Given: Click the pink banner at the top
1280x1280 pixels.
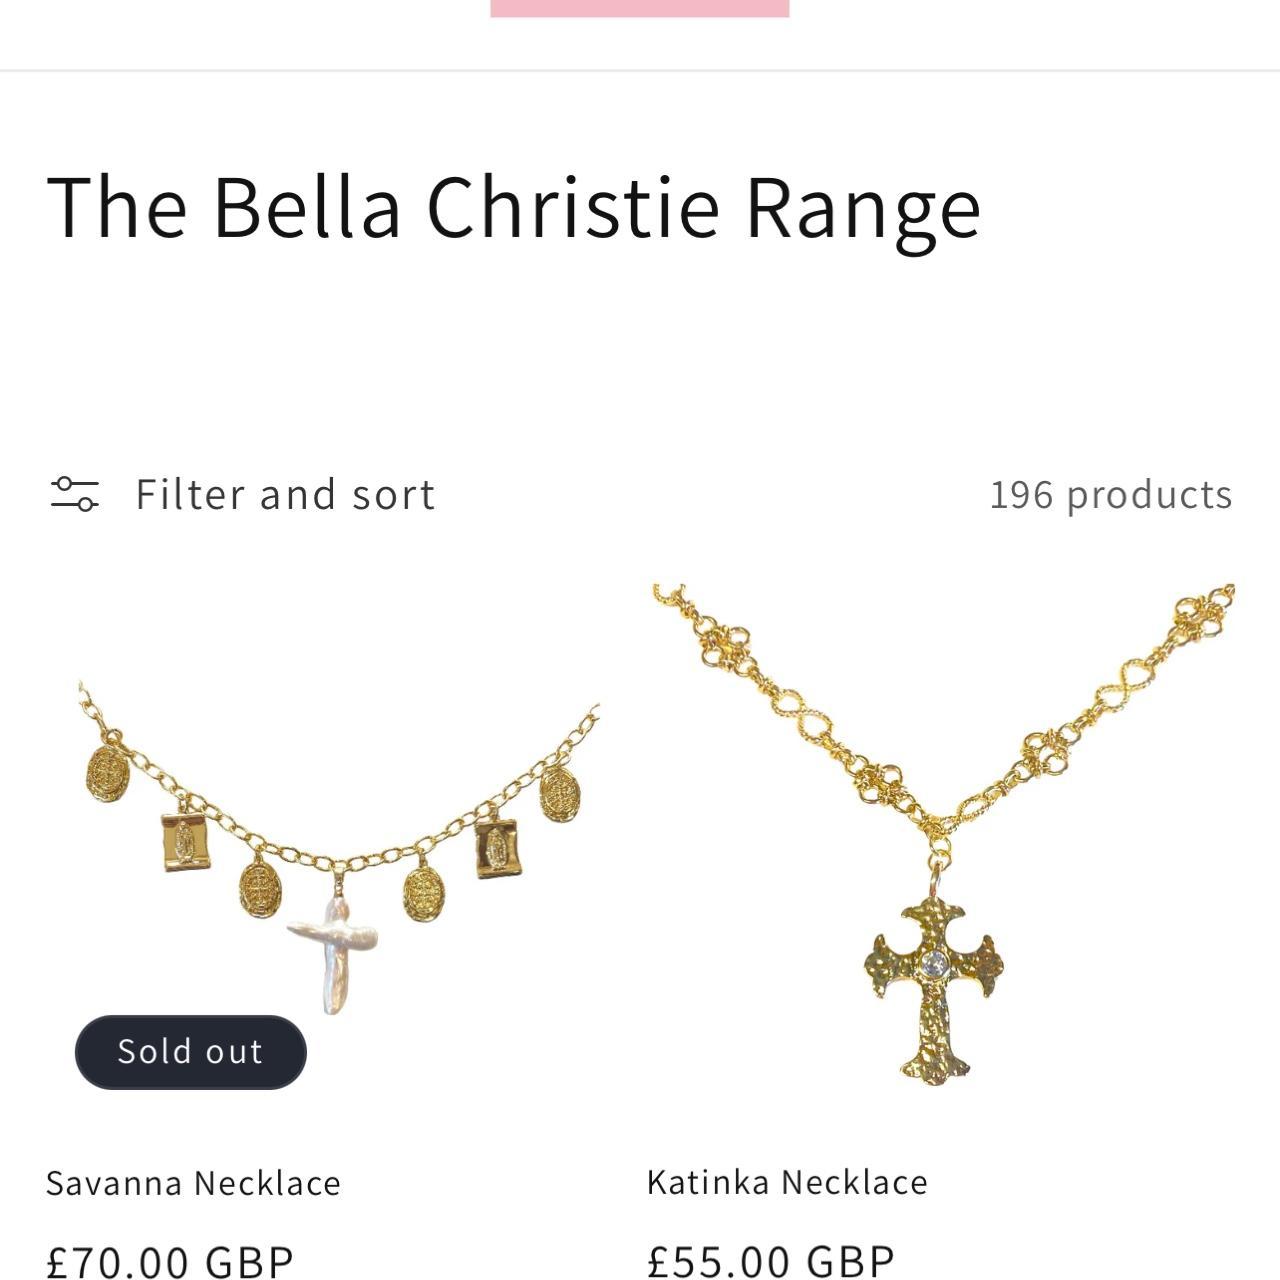Looking at the screenshot, I should click(x=639, y=8).
